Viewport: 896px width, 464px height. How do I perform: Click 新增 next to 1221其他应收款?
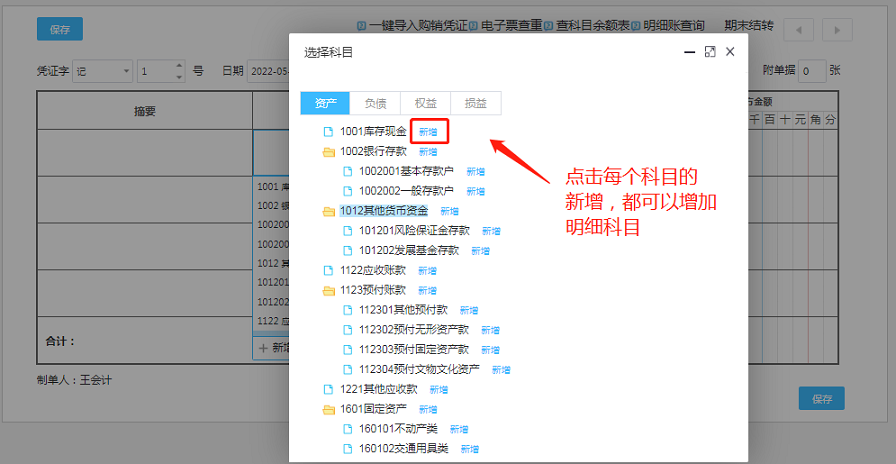pyautogui.click(x=439, y=390)
